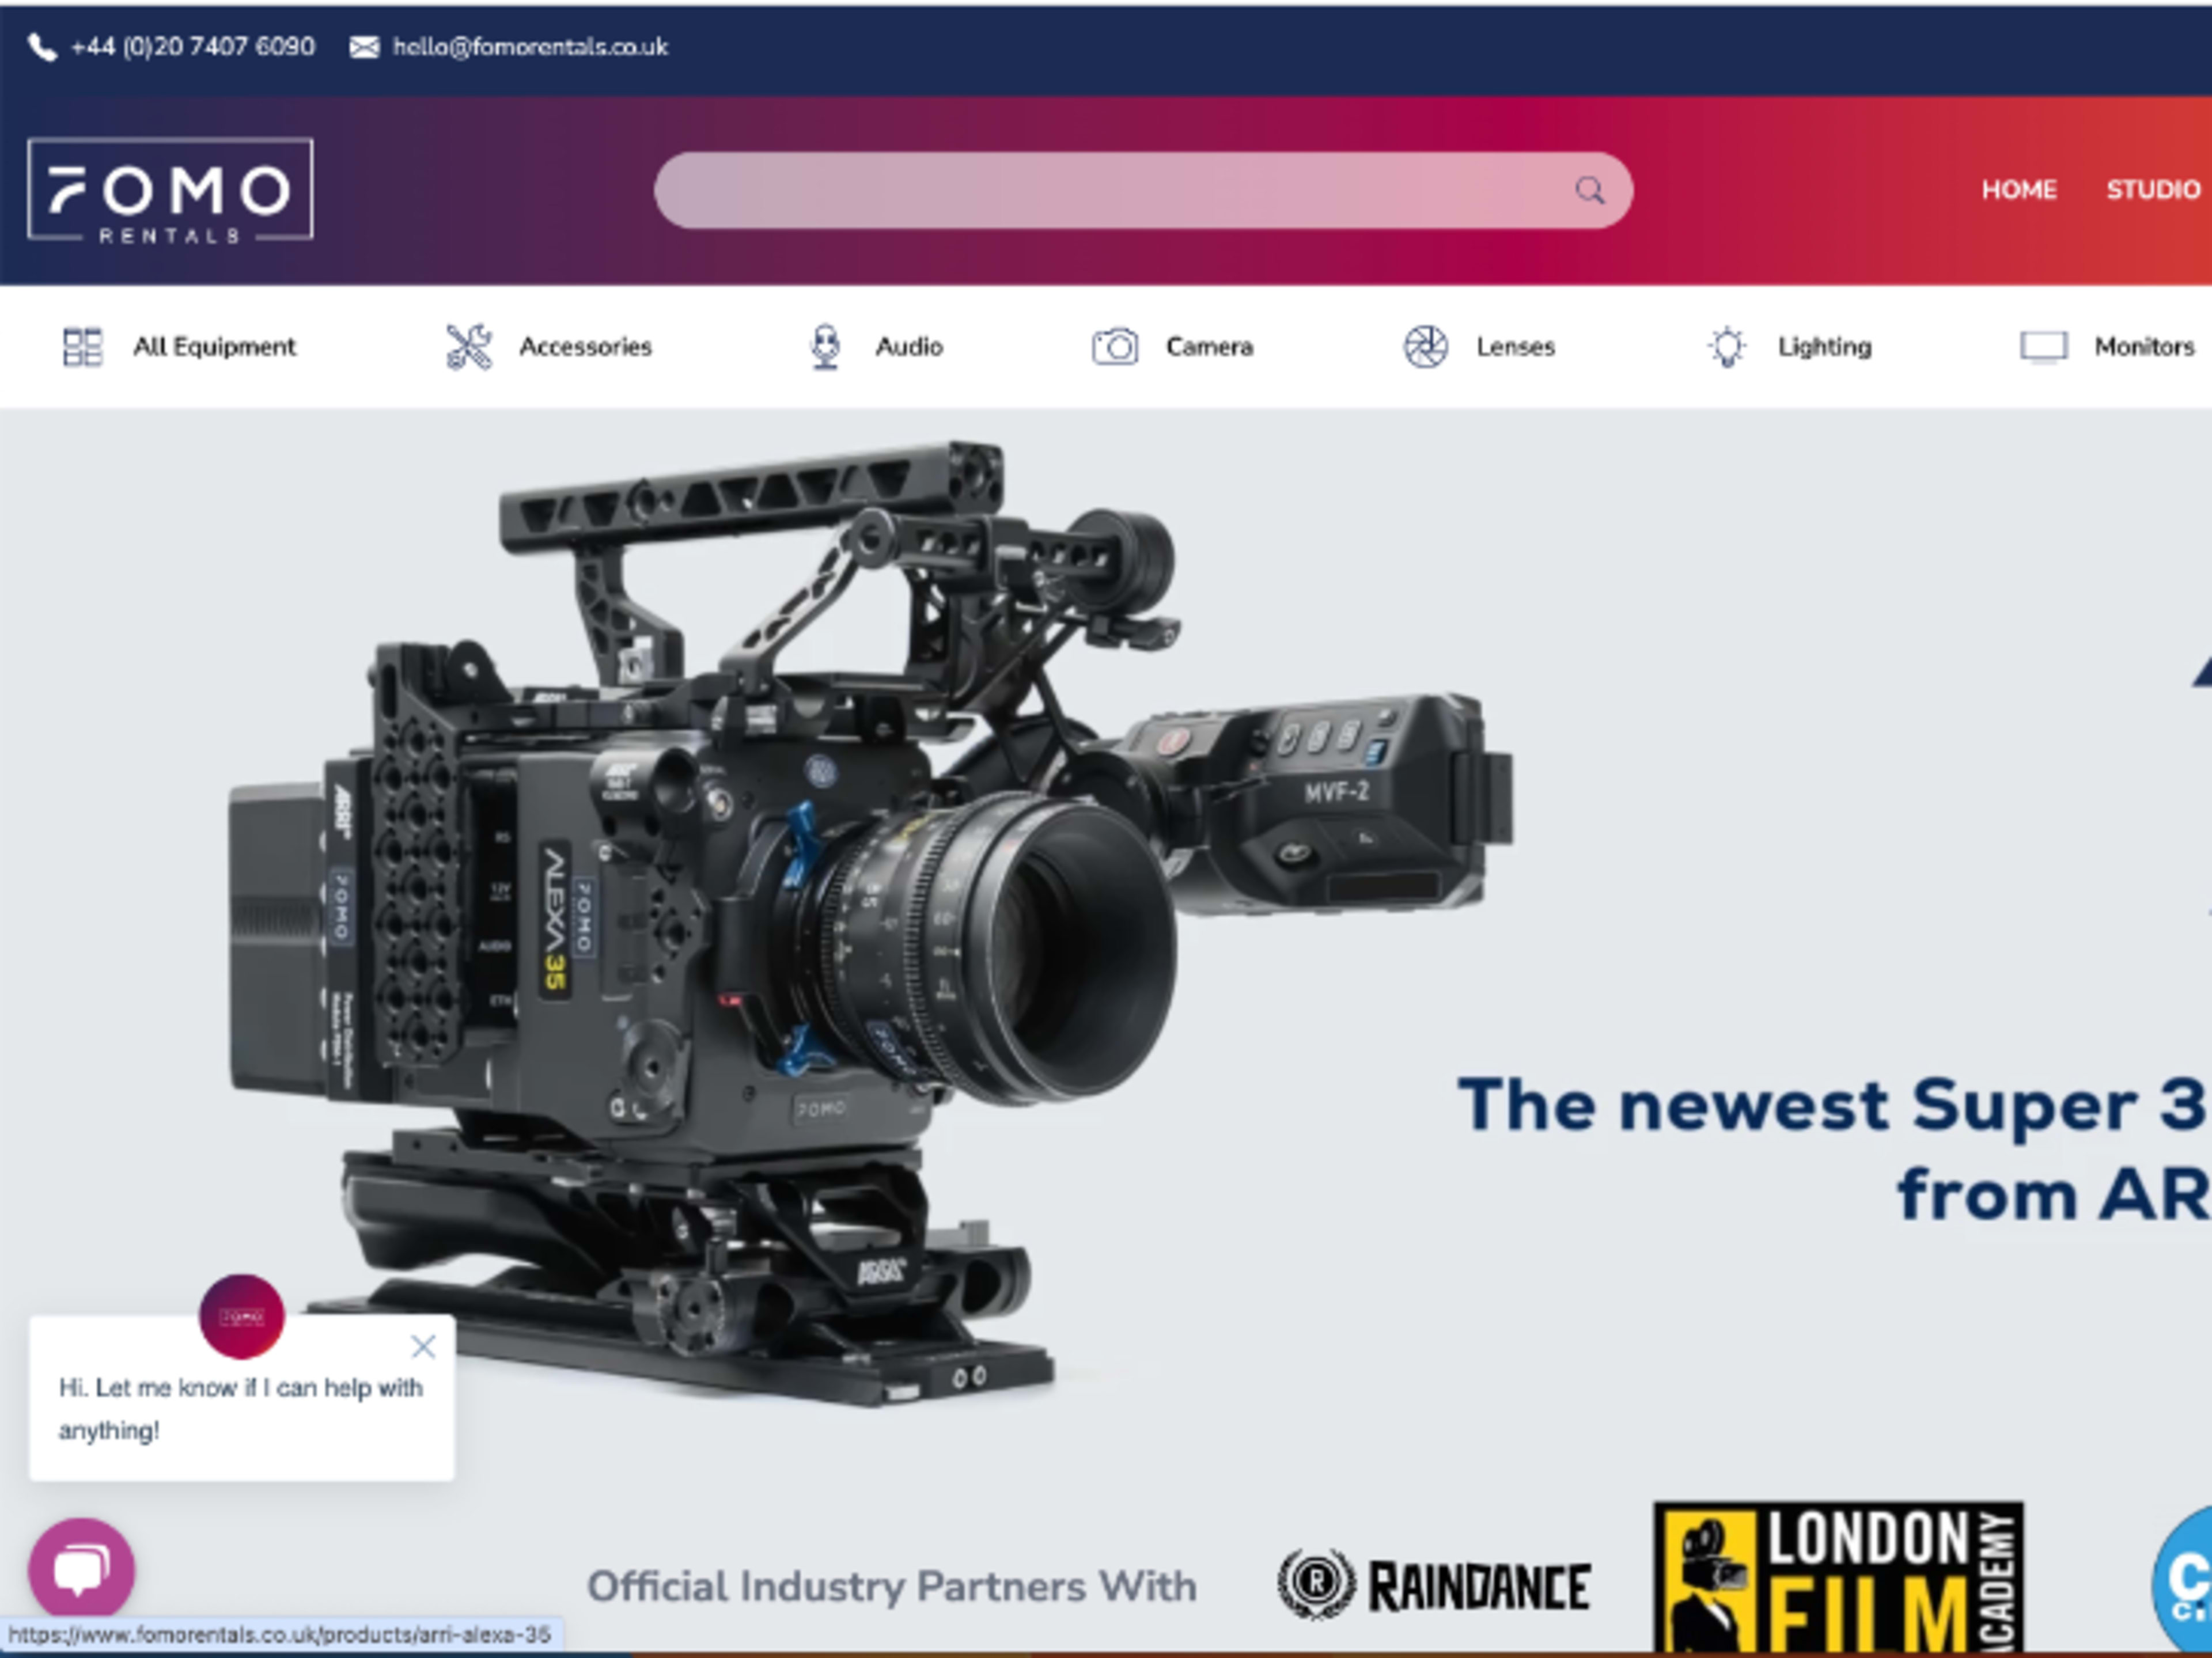Click the FOMO chat avatar icon
This screenshot has height=1658, width=2212.
[x=242, y=1316]
